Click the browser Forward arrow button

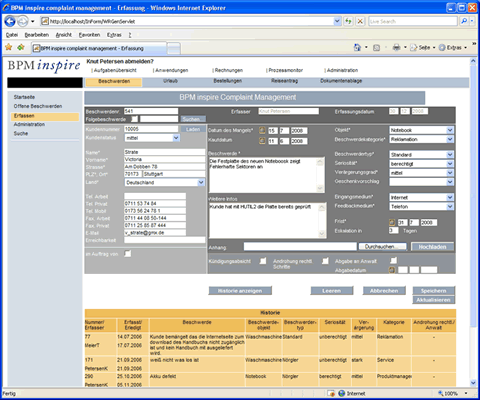tap(22, 22)
